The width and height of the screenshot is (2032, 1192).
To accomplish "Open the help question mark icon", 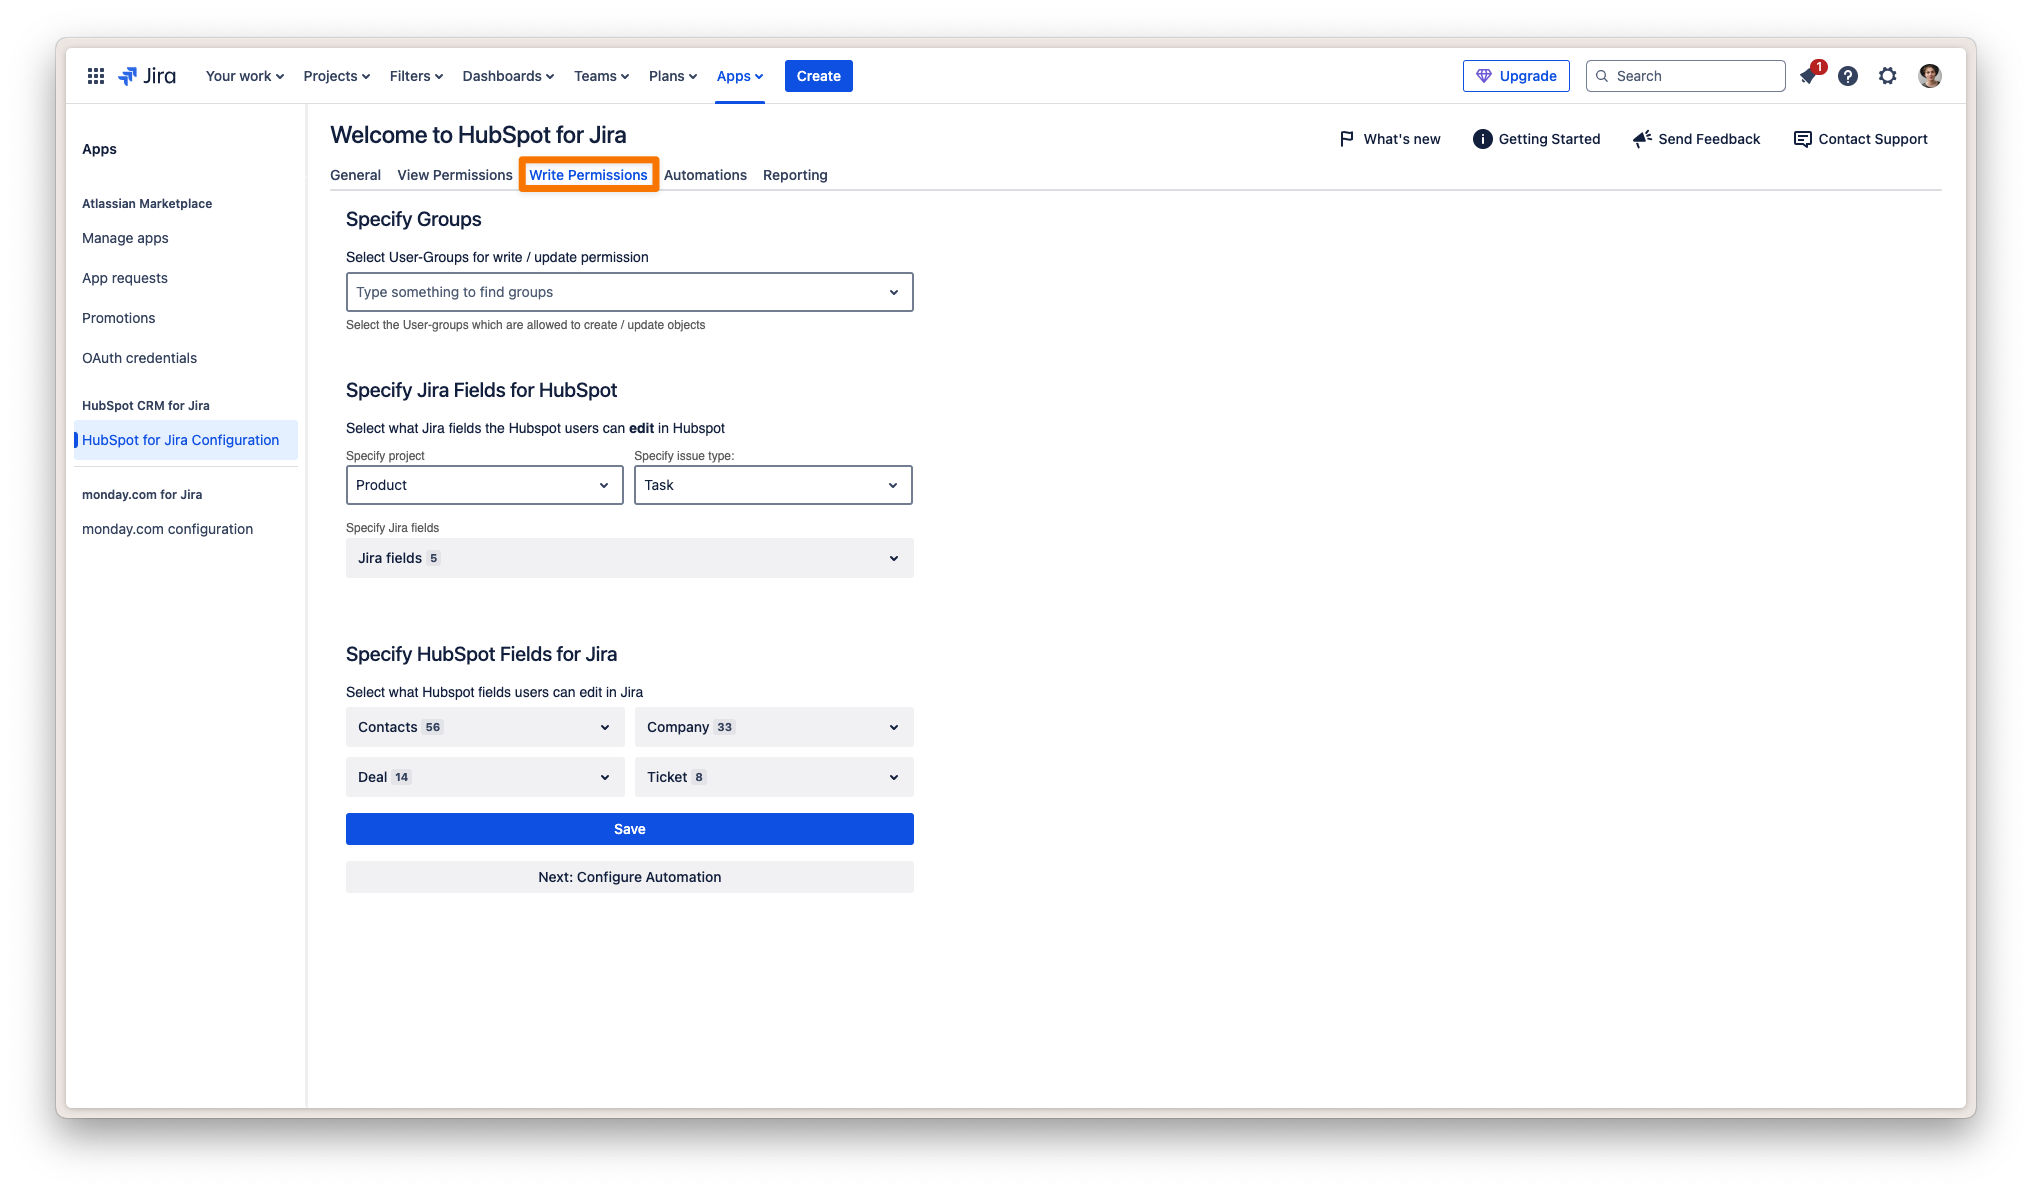I will tap(1848, 76).
